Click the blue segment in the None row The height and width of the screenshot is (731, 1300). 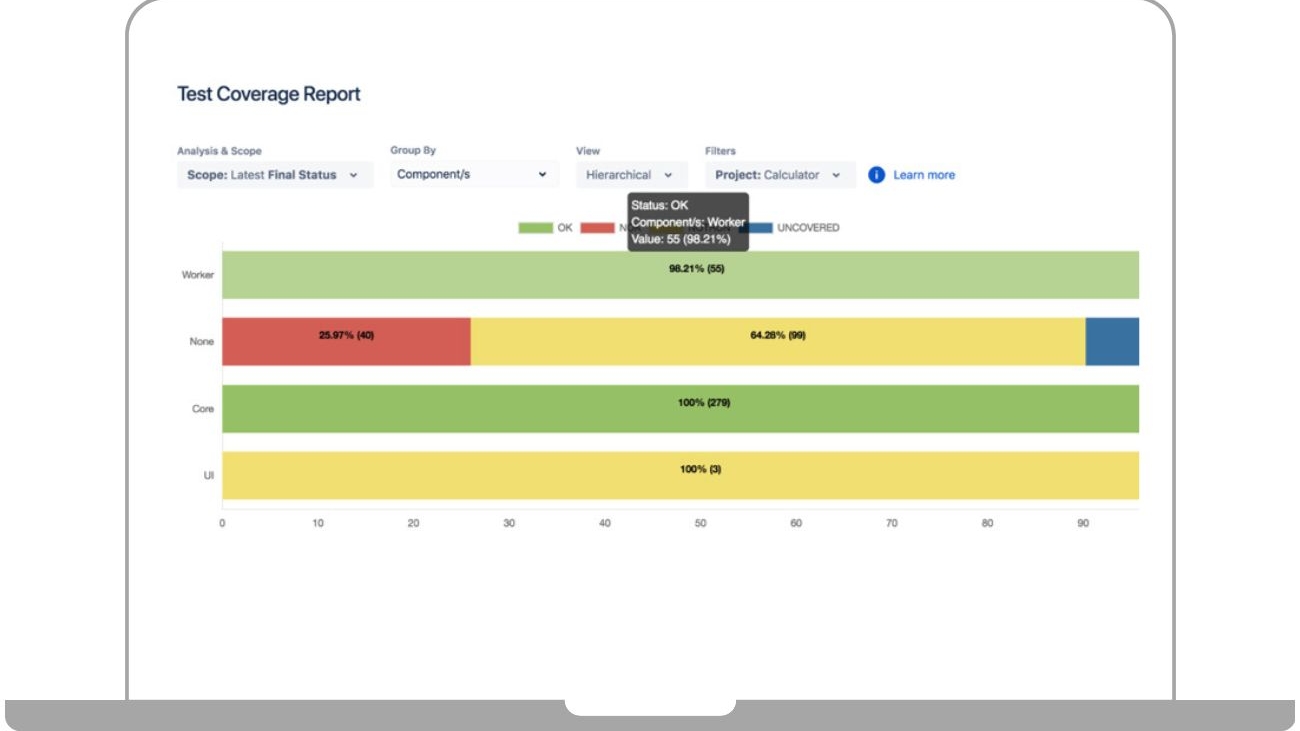[1112, 342]
